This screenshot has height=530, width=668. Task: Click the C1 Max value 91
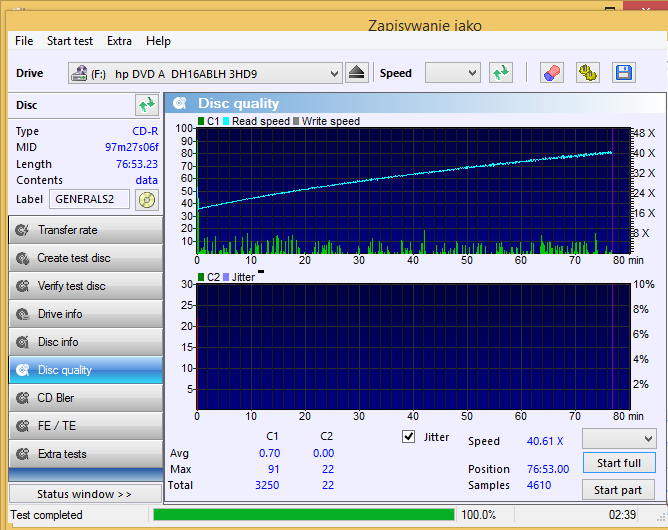click(274, 469)
